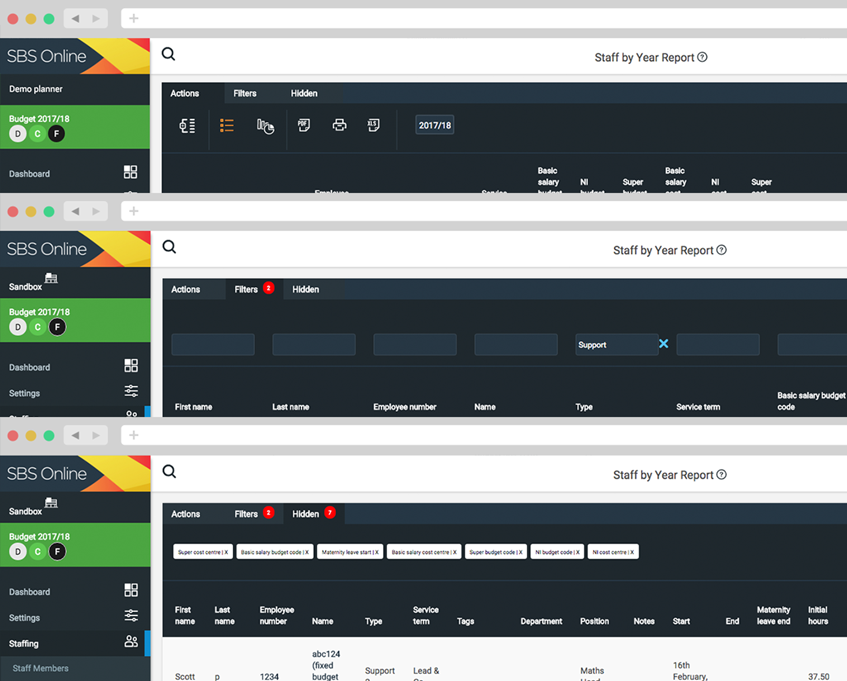Viewport: 847px width, 681px height.
Task: Clear the Support type filter
Action: [664, 343]
